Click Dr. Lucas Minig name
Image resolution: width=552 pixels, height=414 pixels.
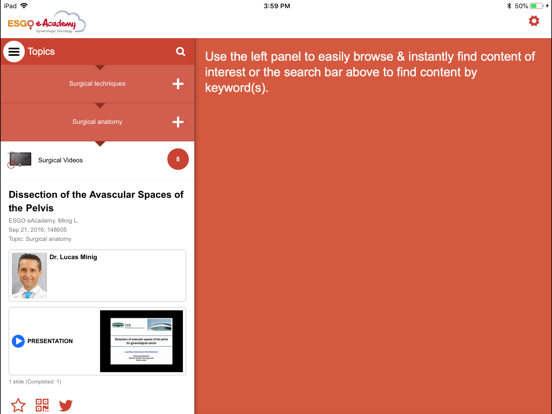[x=73, y=257]
